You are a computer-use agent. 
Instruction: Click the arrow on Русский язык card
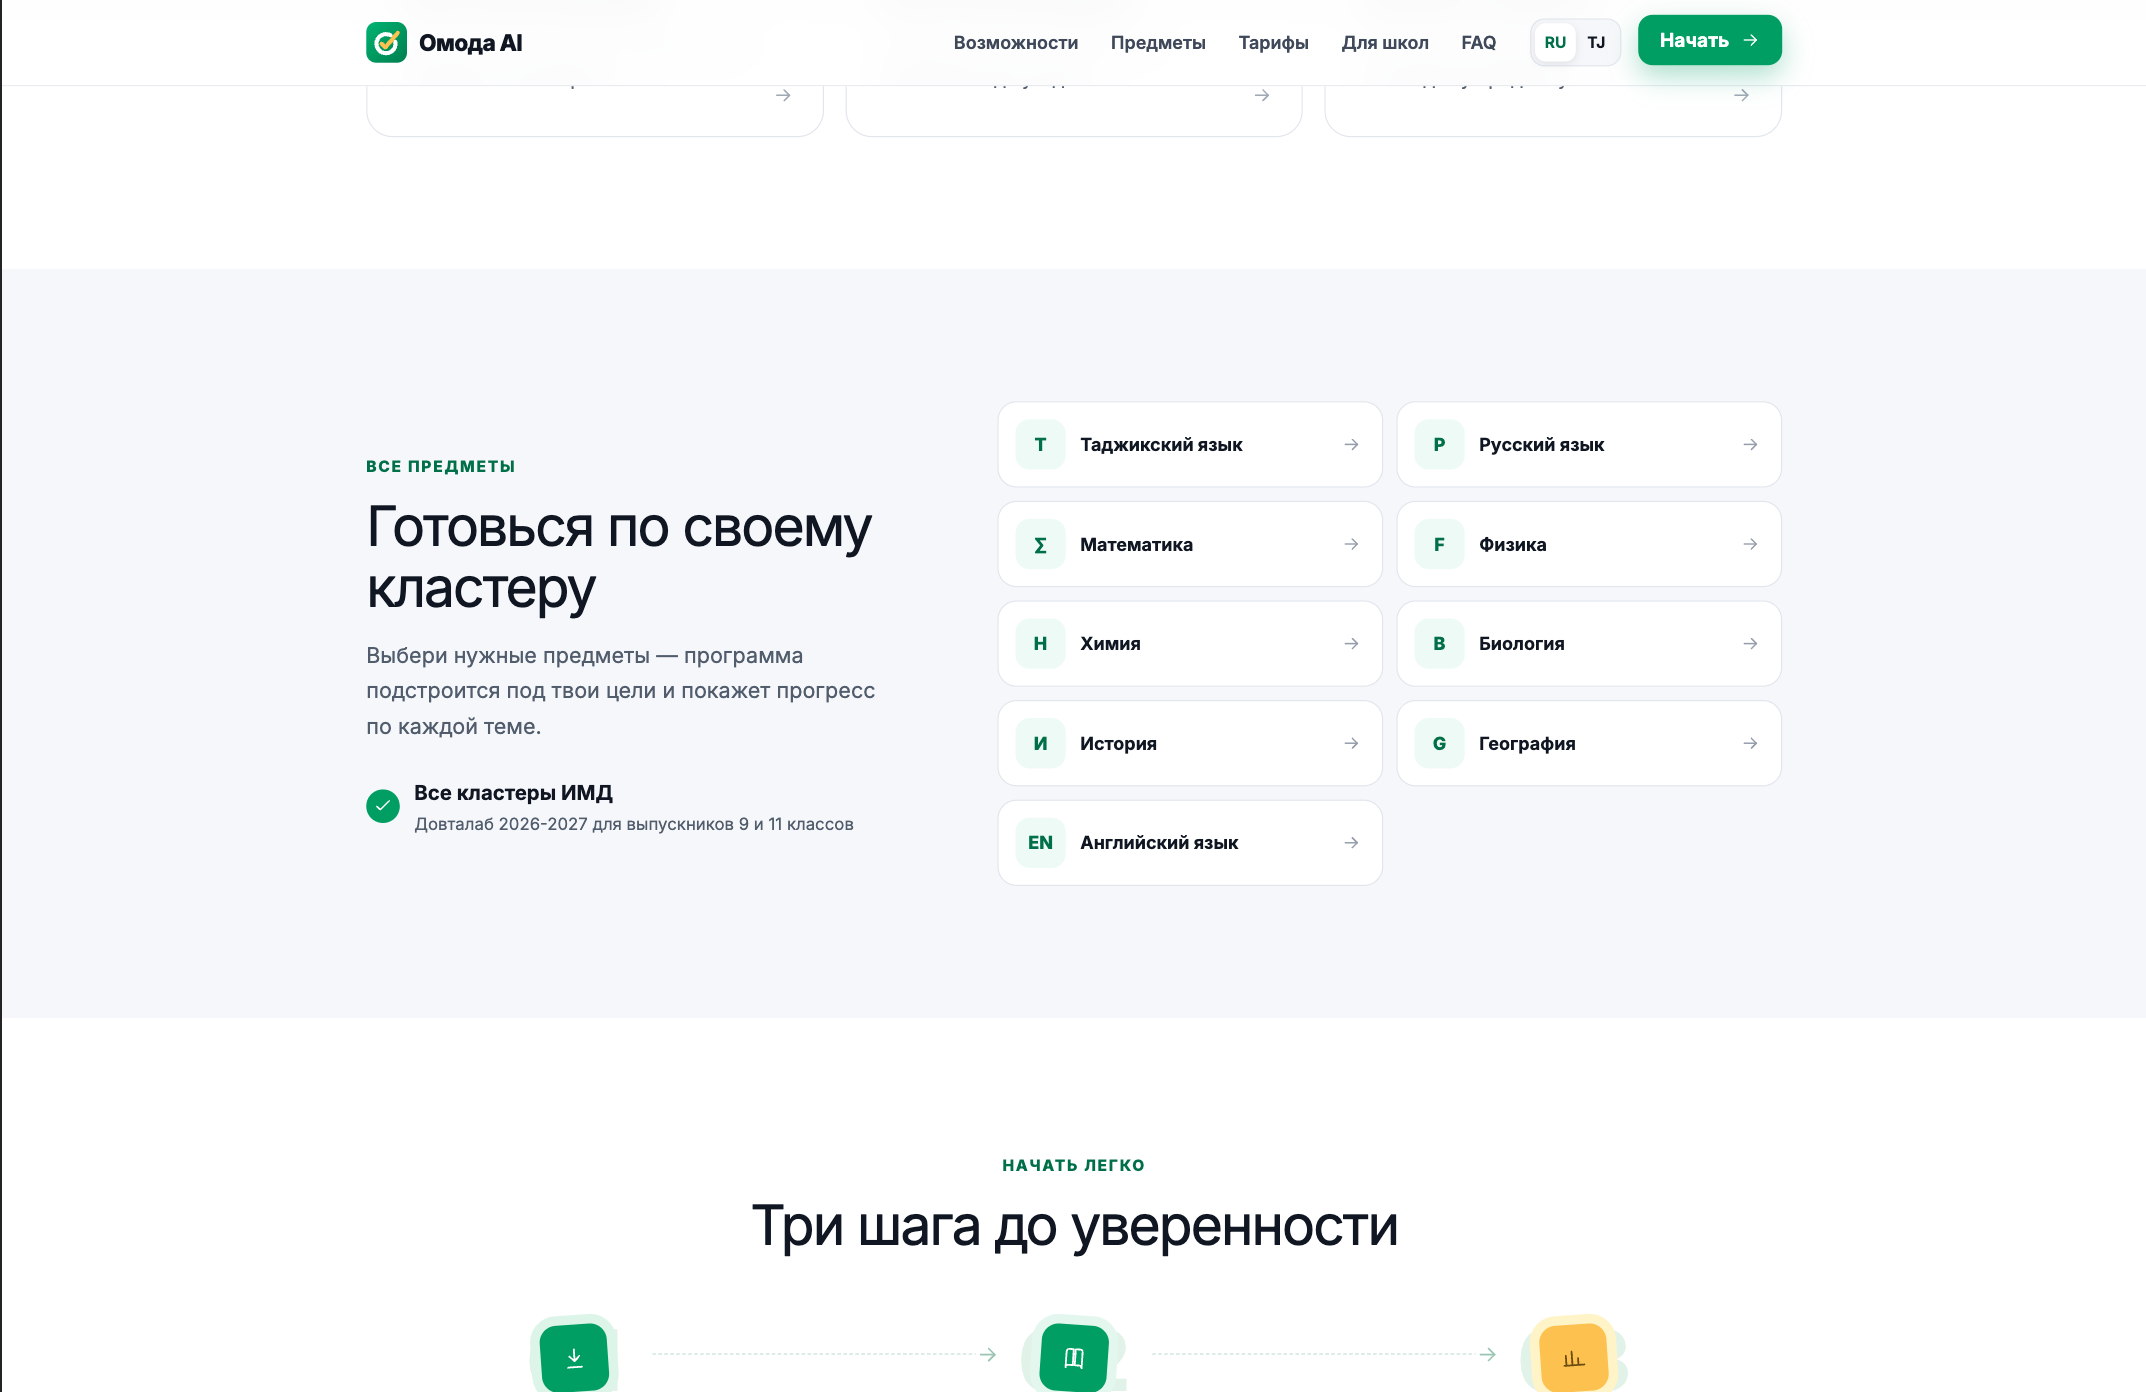click(x=1750, y=444)
